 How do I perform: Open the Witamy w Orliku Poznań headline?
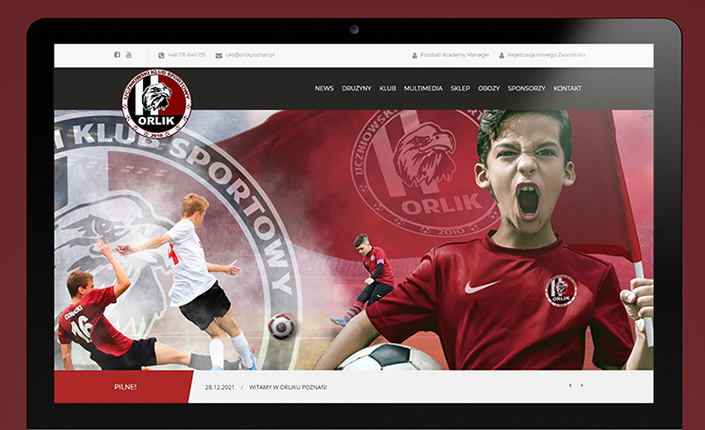pyautogui.click(x=293, y=386)
